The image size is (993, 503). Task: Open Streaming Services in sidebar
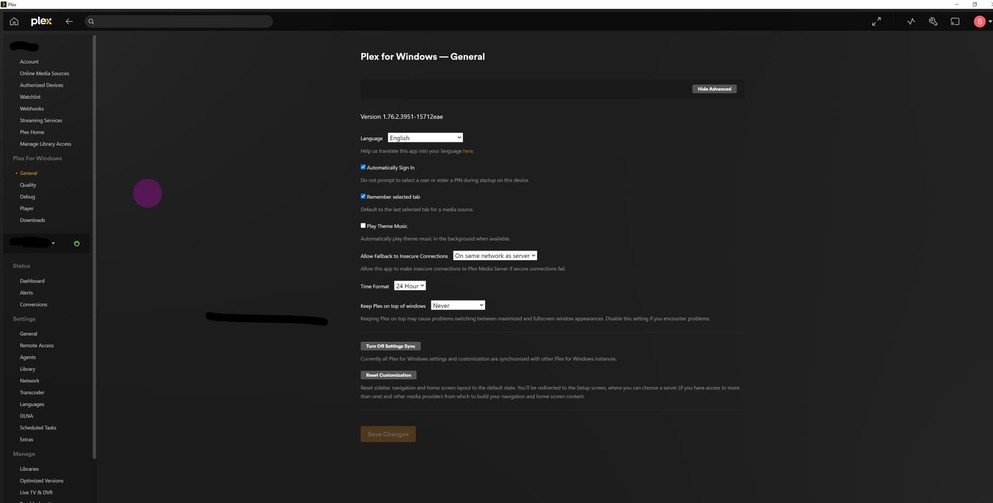41,120
